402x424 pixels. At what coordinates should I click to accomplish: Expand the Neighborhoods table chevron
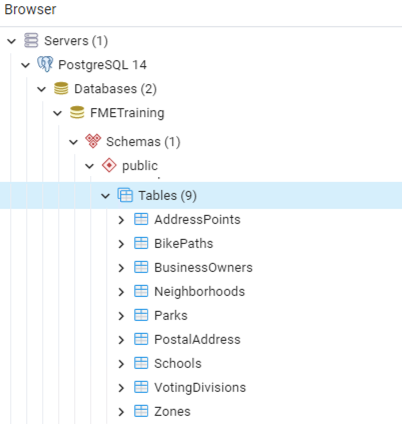tap(121, 292)
